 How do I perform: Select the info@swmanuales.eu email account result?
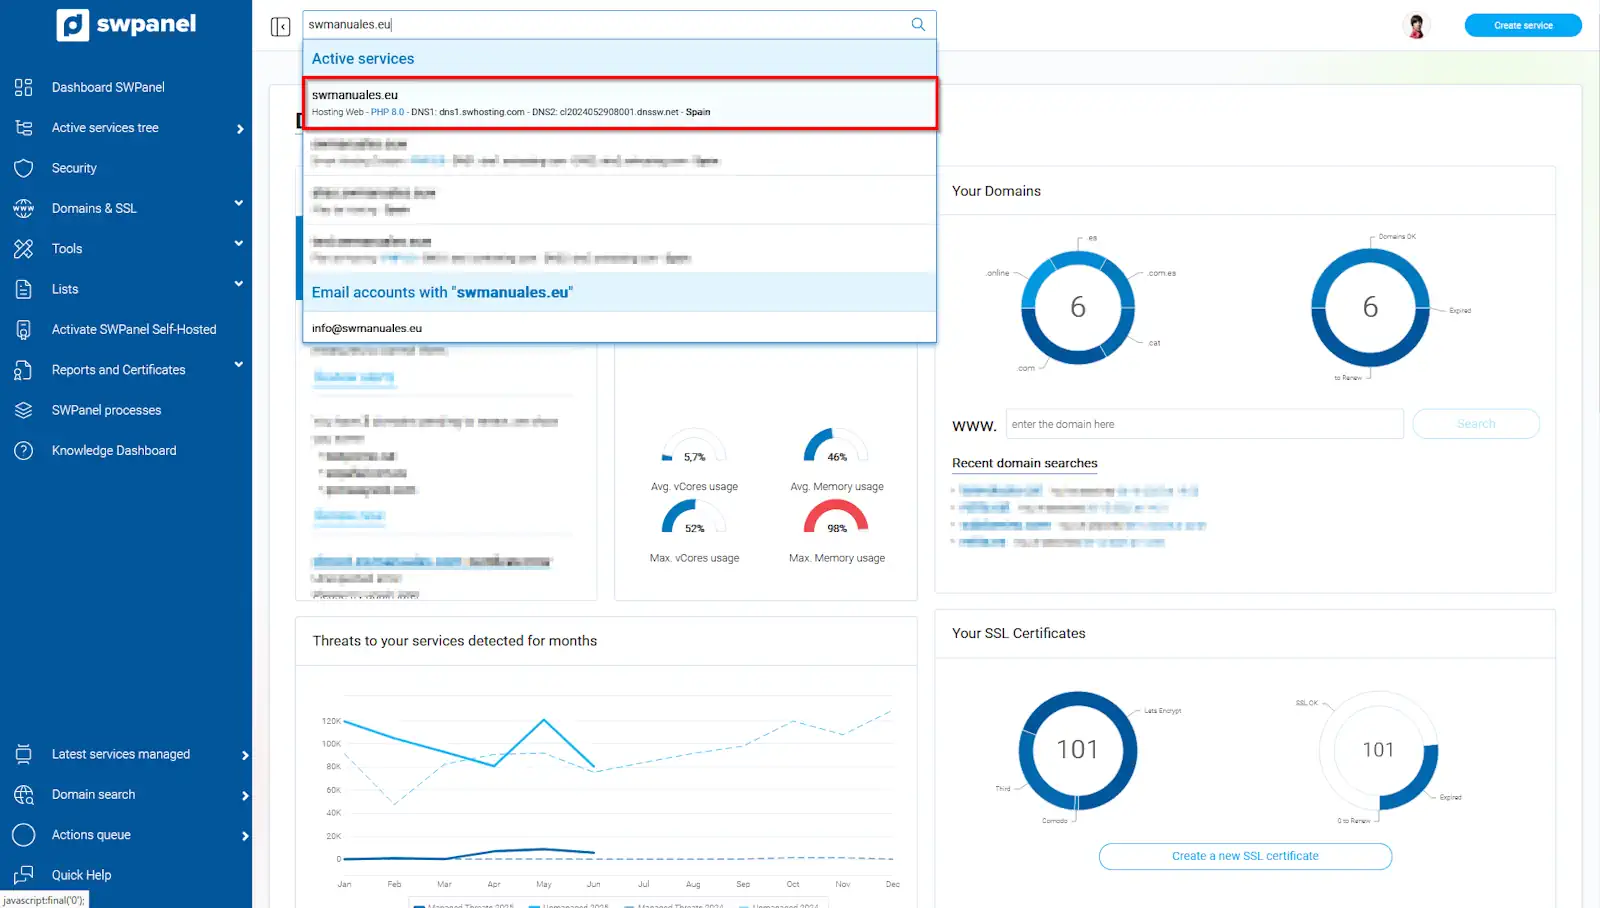click(x=620, y=328)
